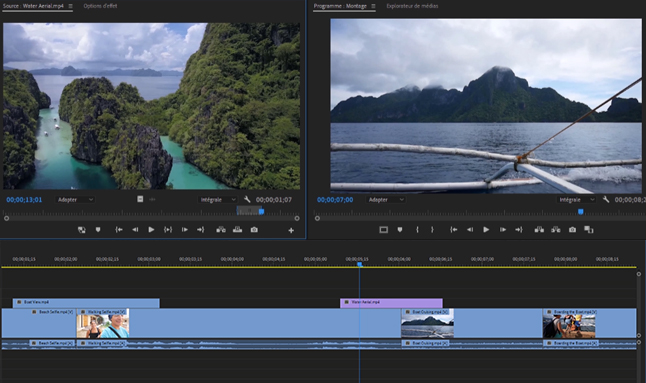Viewport: 646px width, 383px height.
Task: Export a frame from the Source monitor
Action: [254, 230]
